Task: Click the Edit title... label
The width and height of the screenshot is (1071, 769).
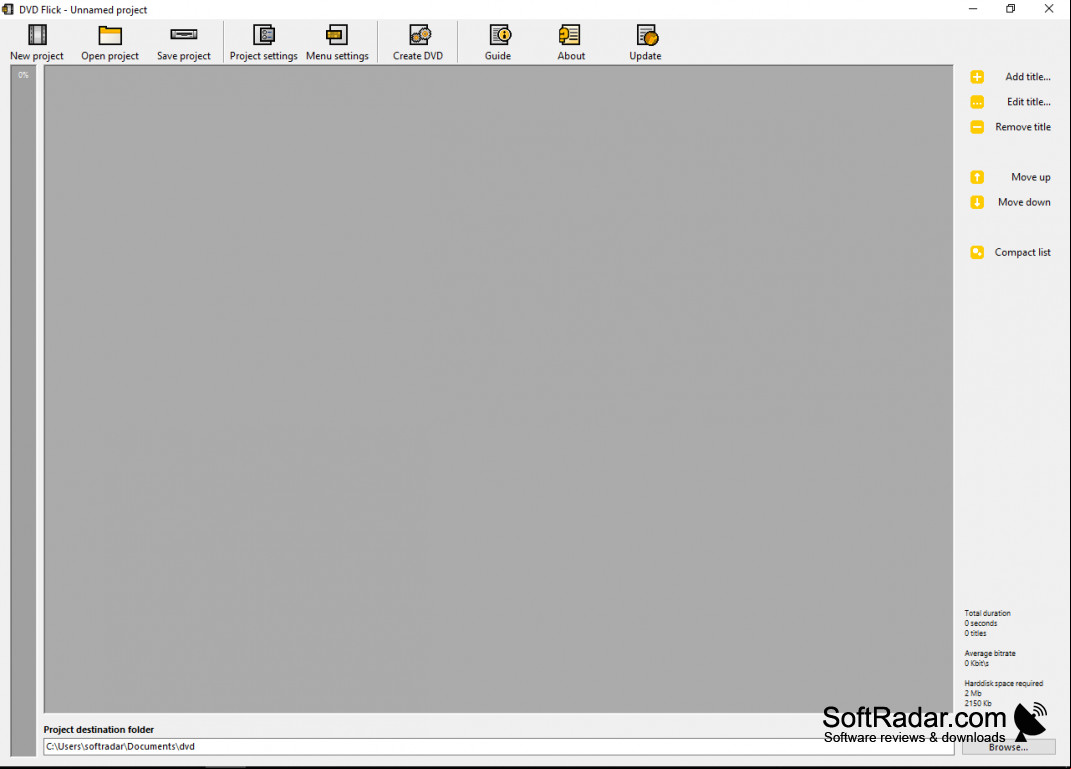Action: pyautogui.click(x=1029, y=102)
